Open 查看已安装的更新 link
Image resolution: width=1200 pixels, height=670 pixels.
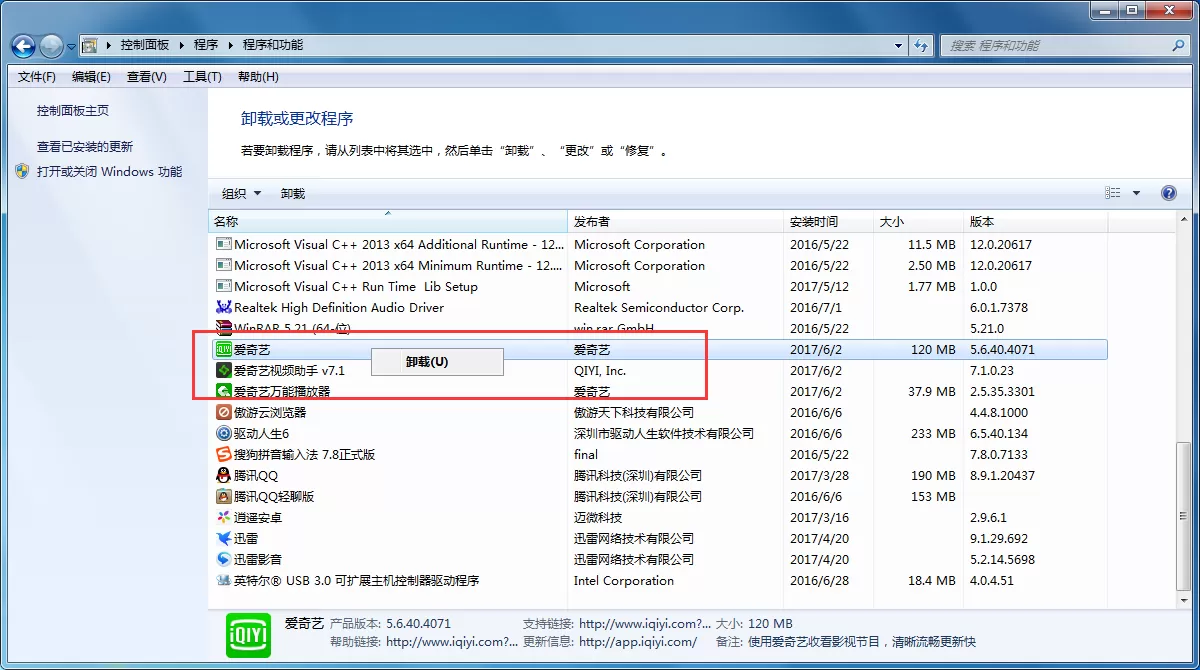[x=85, y=147]
